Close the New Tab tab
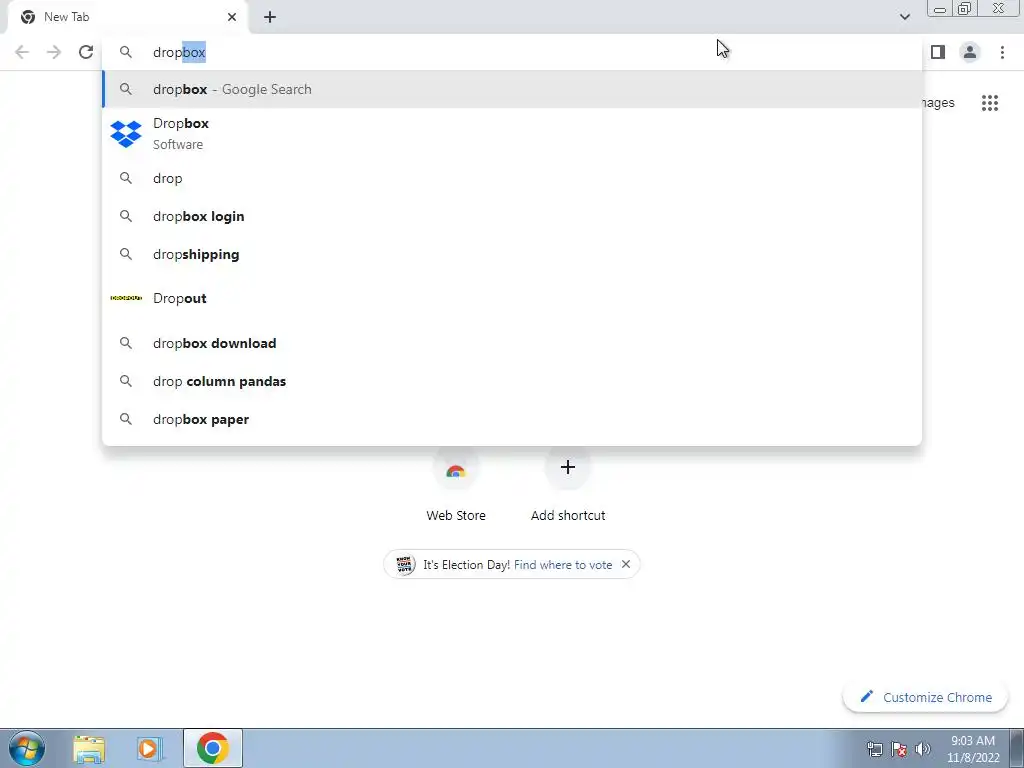 tap(232, 17)
